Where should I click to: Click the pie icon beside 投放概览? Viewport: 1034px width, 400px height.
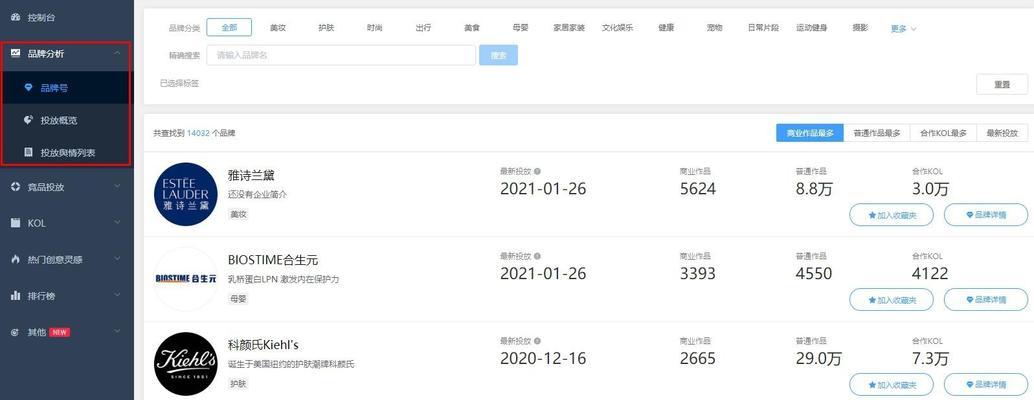click(28, 120)
